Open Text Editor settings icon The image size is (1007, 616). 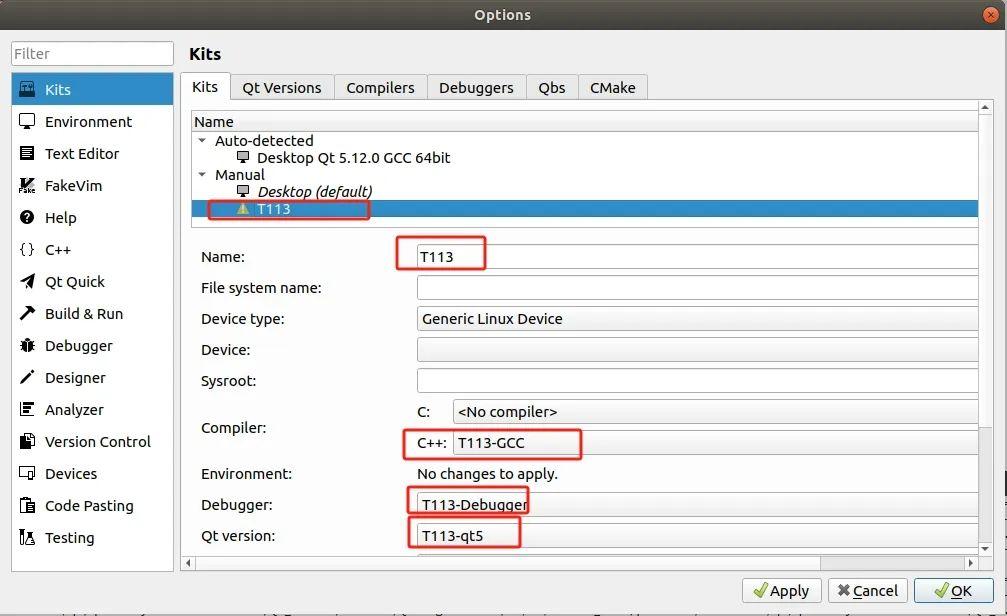click(27, 153)
